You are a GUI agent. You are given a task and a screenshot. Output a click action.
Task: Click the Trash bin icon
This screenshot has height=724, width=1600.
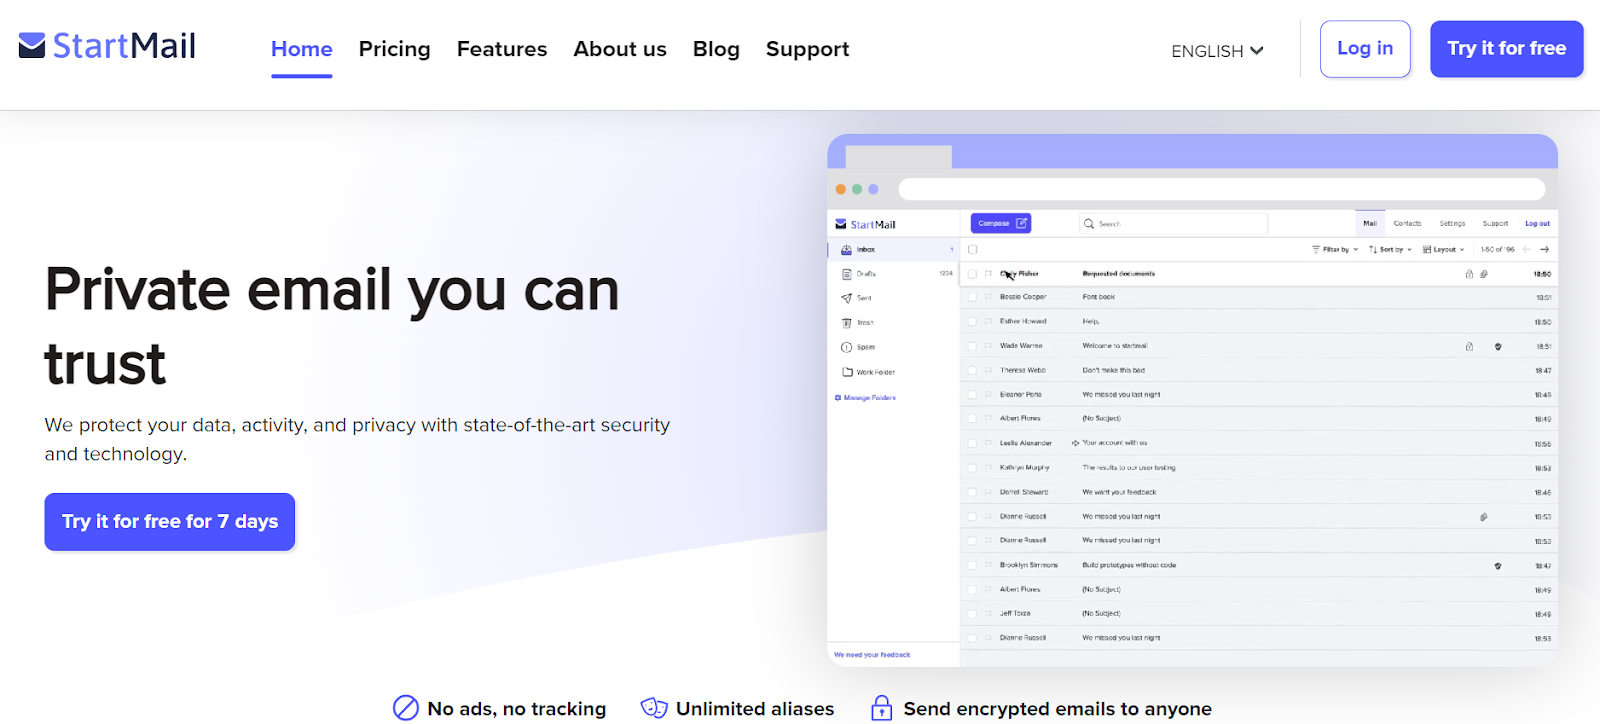click(x=847, y=323)
